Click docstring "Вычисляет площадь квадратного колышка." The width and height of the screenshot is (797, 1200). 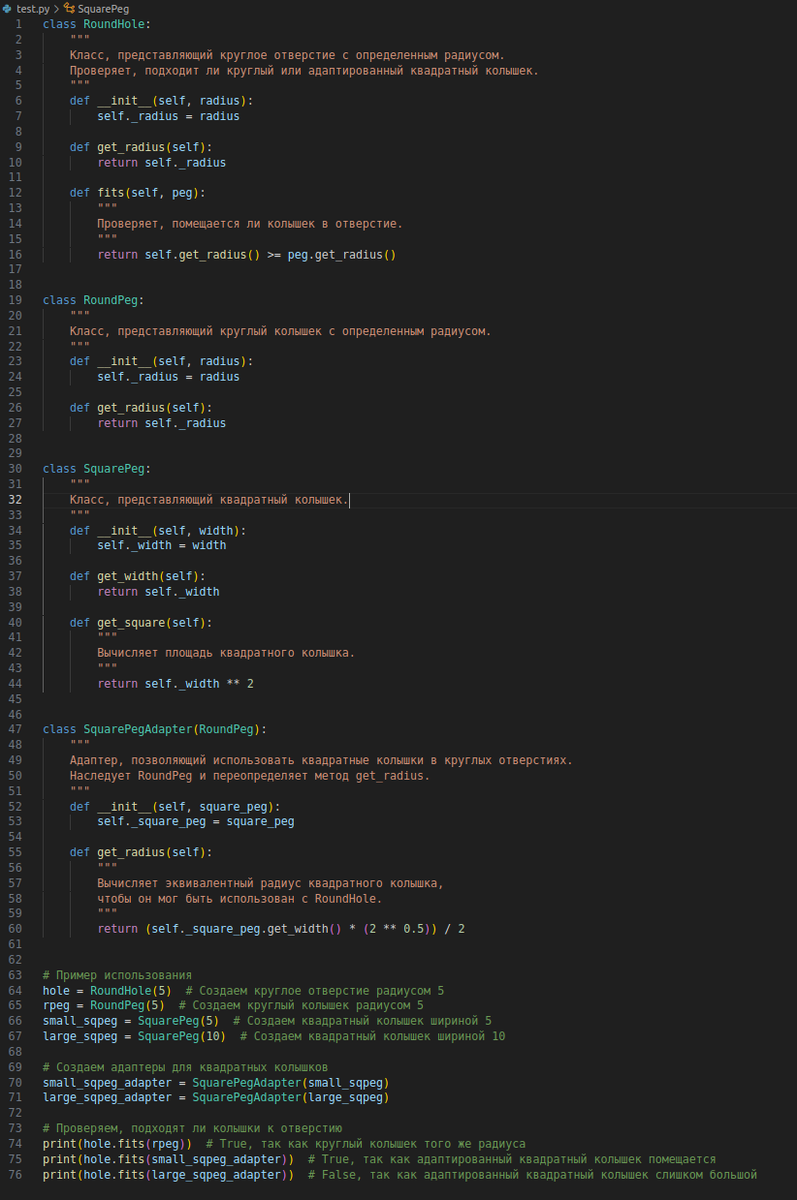pyautogui.click(x=226, y=653)
